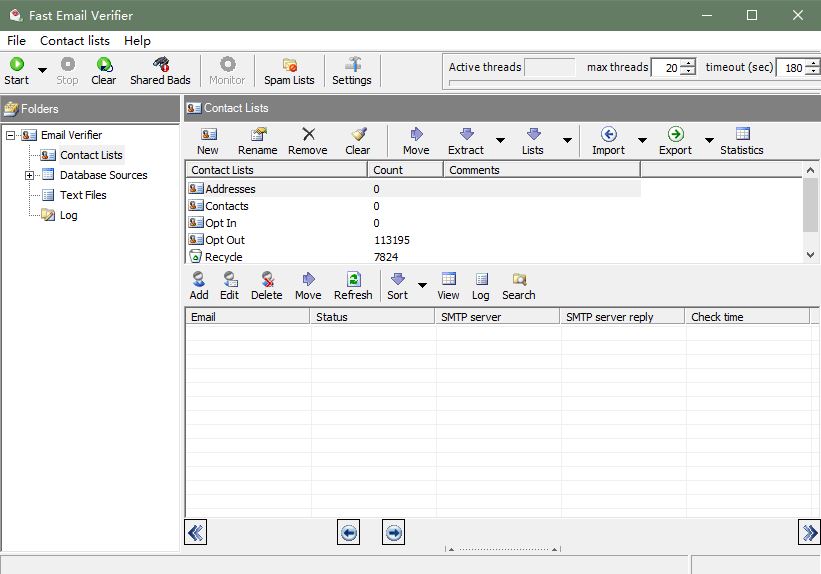Open Spam Lists from the toolbar
The image size is (821, 574).
(289, 71)
